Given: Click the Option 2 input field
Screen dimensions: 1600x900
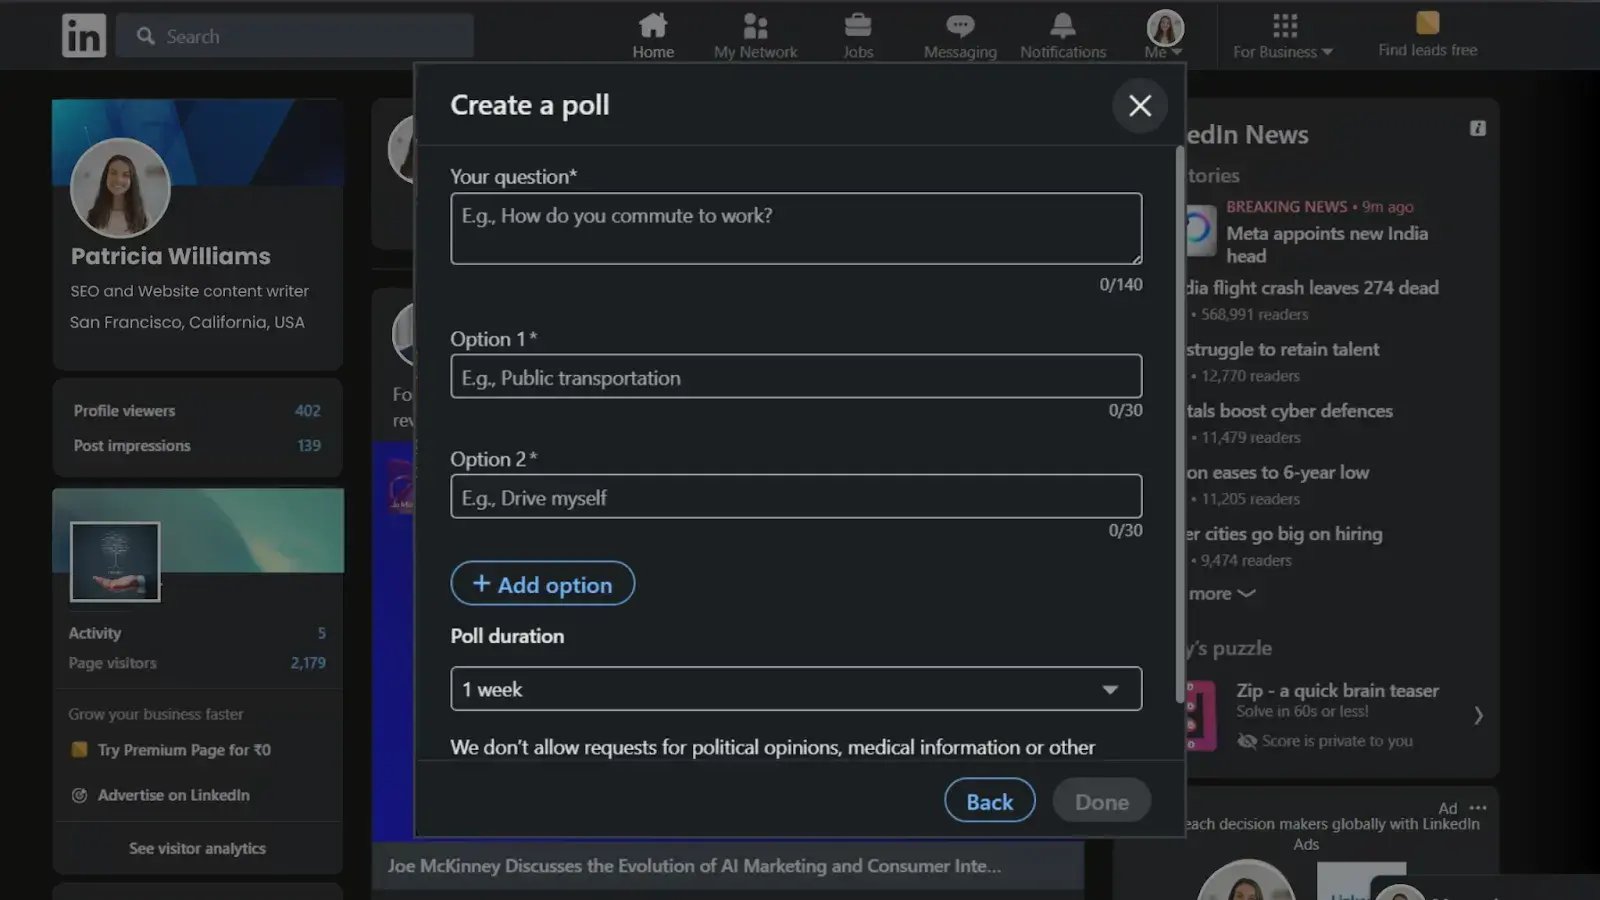Looking at the screenshot, I should pyautogui.click(x=795, y=497).
